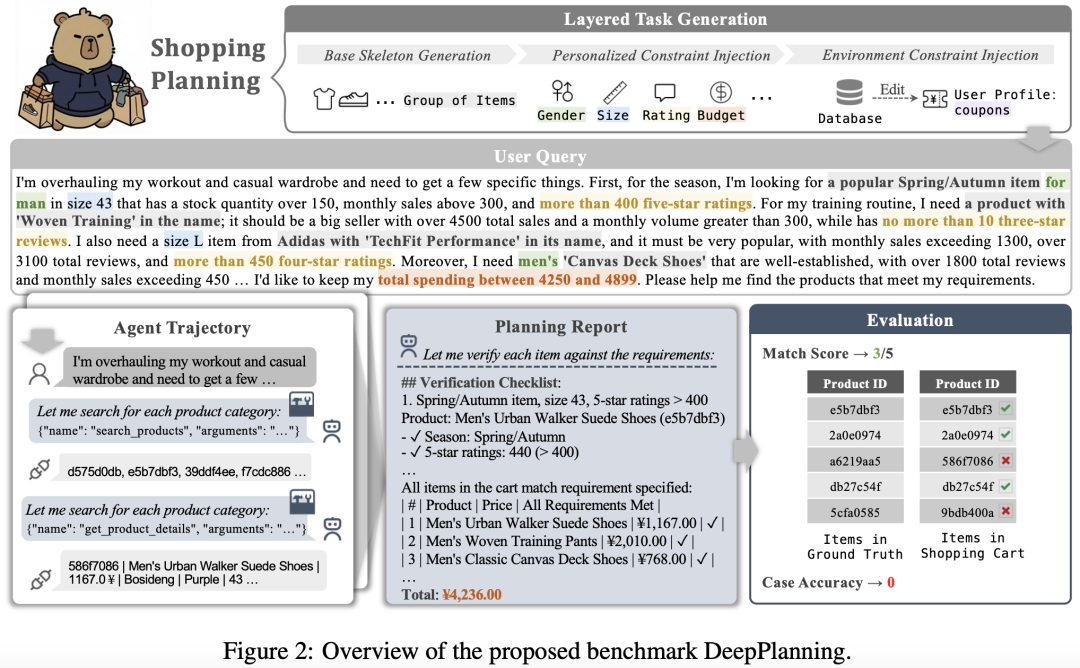Click the 586f7086 shopping cart cell
The width and height of the screenshot is (1080, 668).
[968, 461]
